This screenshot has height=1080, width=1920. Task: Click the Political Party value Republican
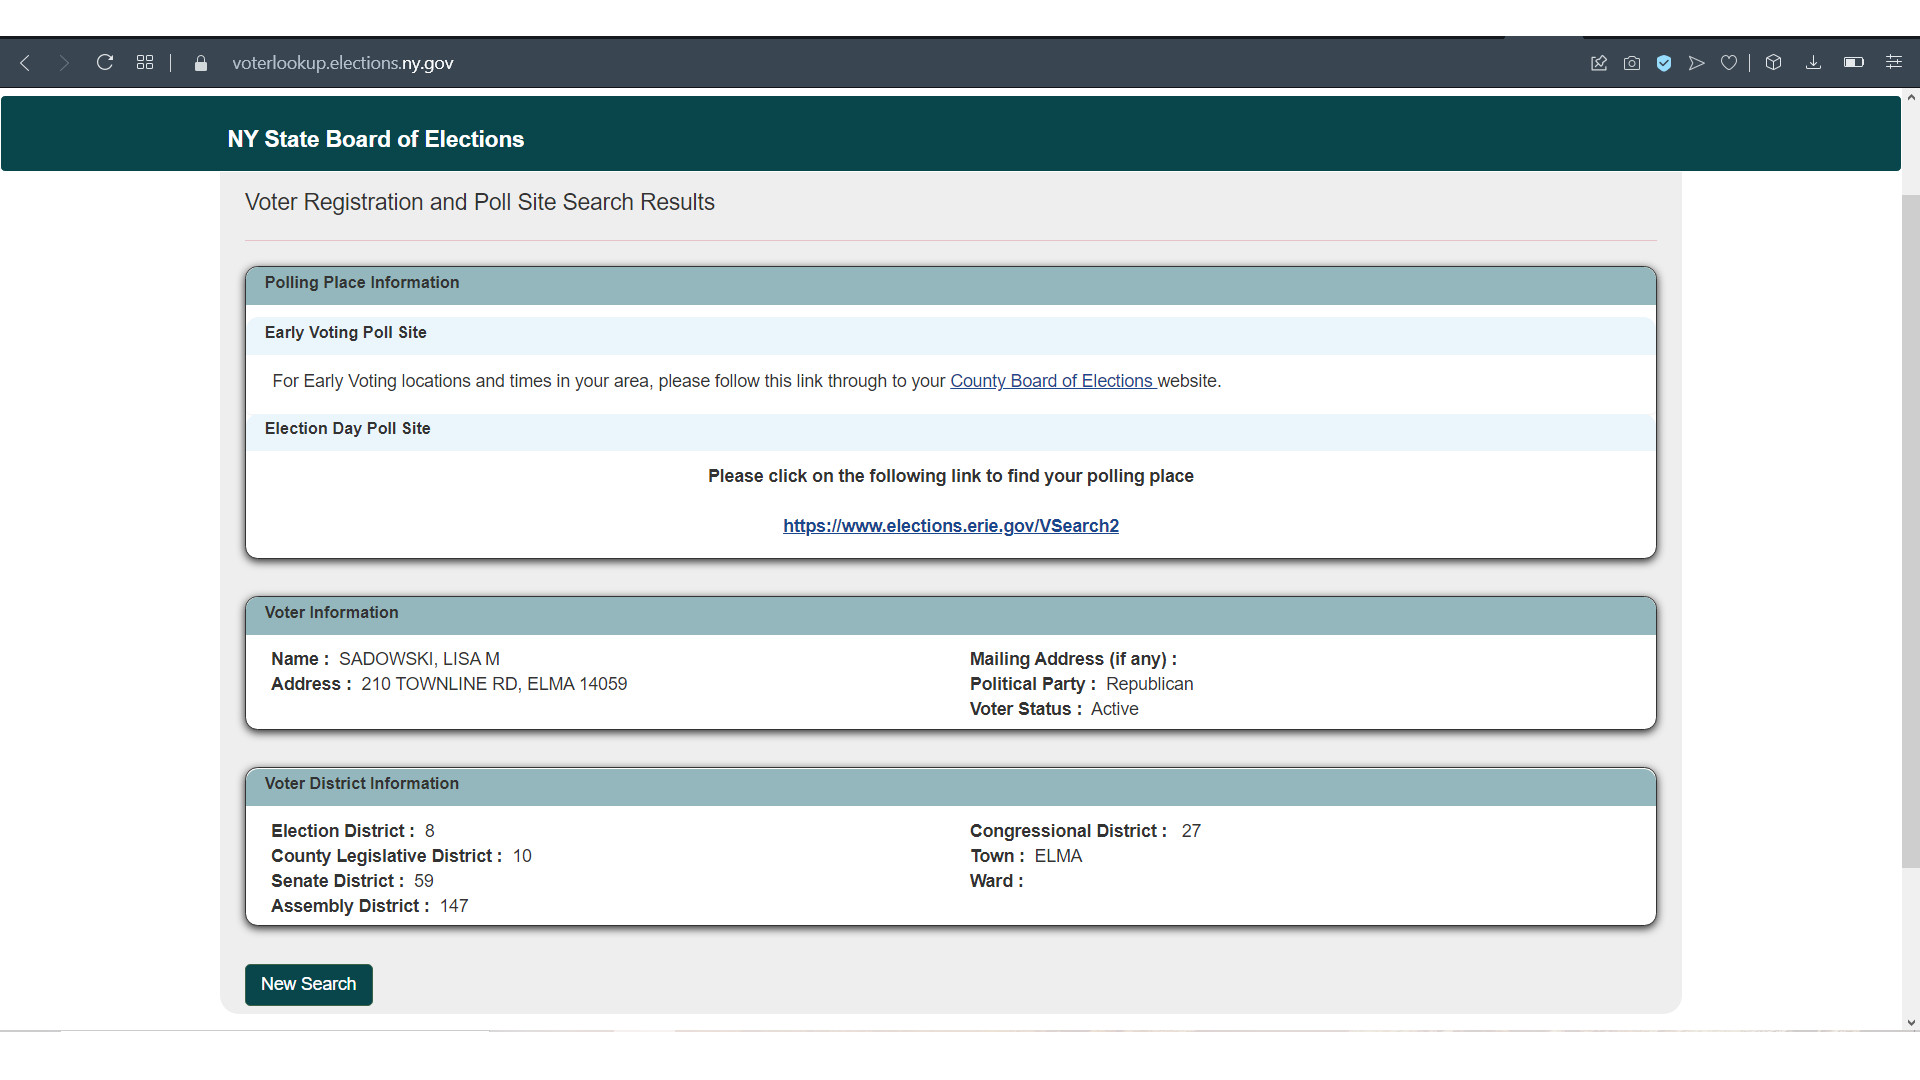(1149, 684)
